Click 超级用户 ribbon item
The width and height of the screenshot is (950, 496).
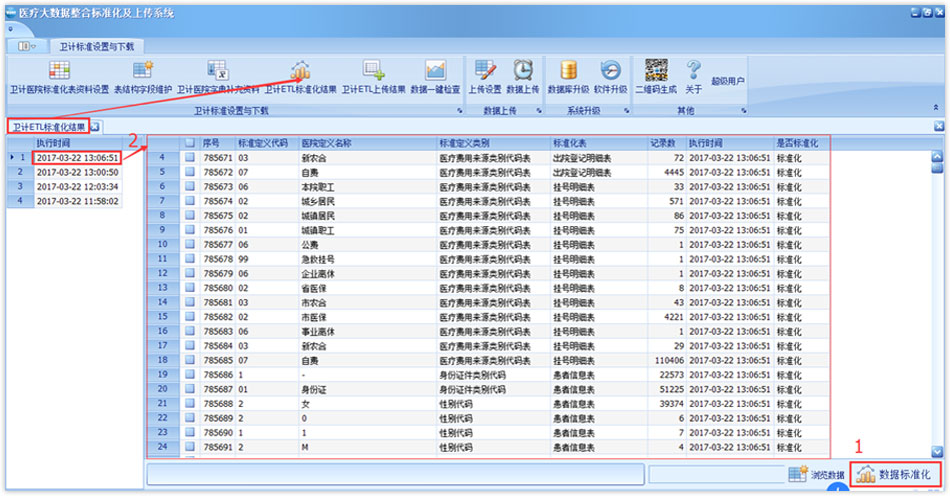point(728,81)
